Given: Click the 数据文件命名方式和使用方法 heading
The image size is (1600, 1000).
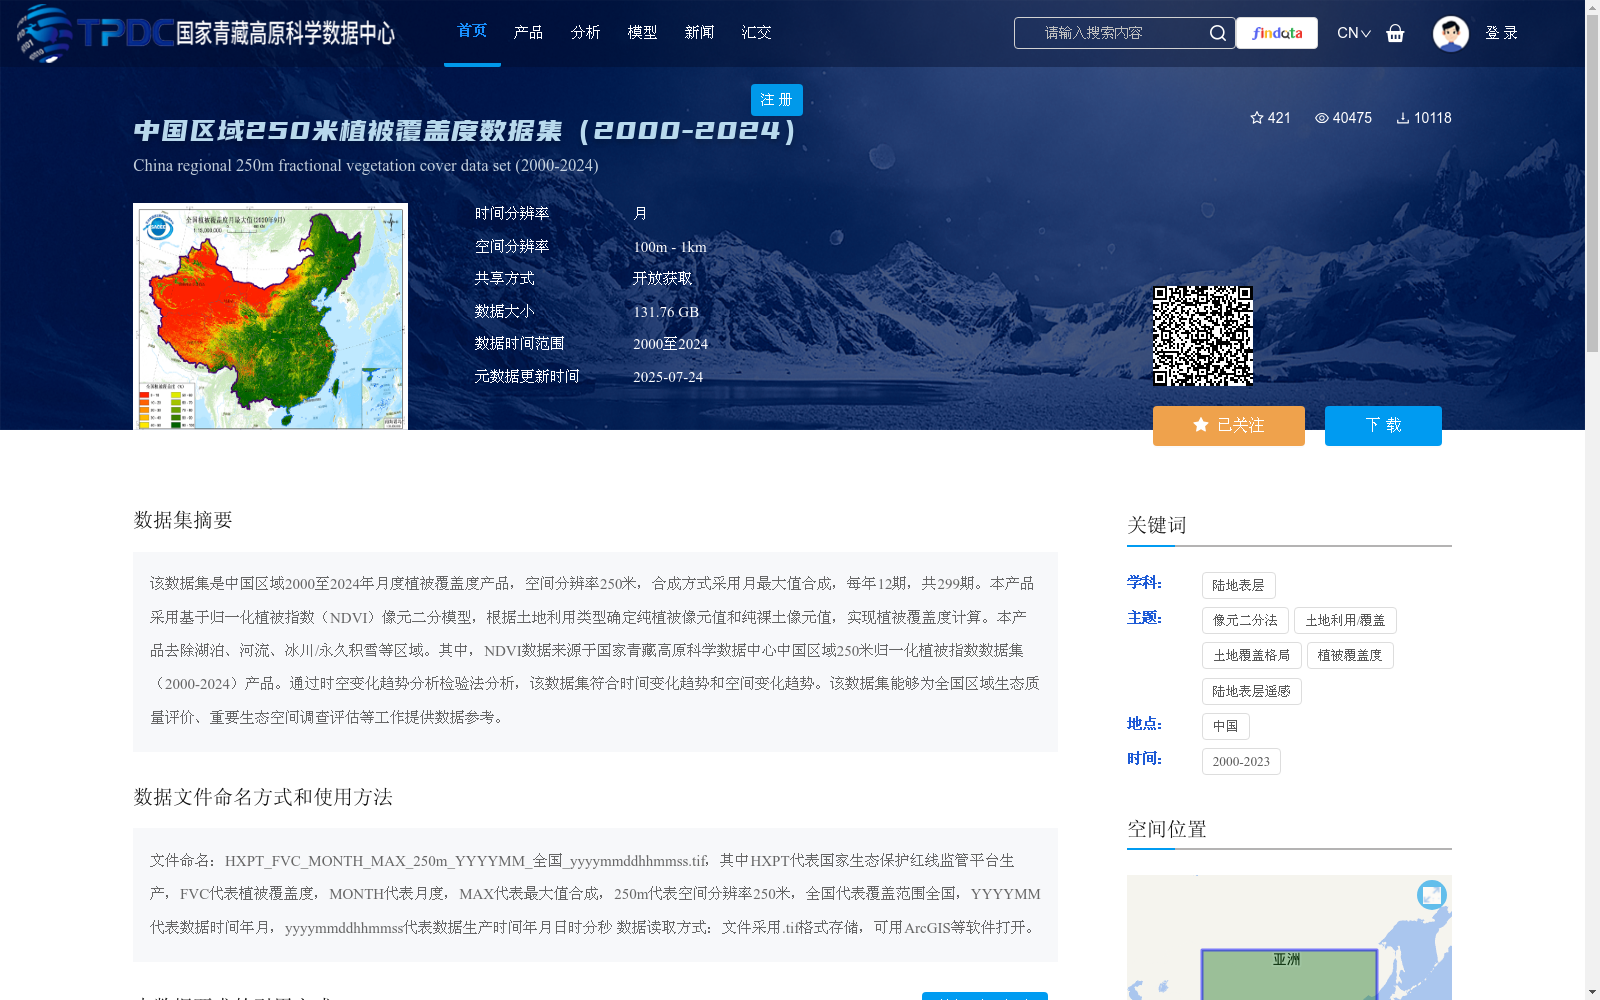Looking at the screenshot, I should [263, 797].
